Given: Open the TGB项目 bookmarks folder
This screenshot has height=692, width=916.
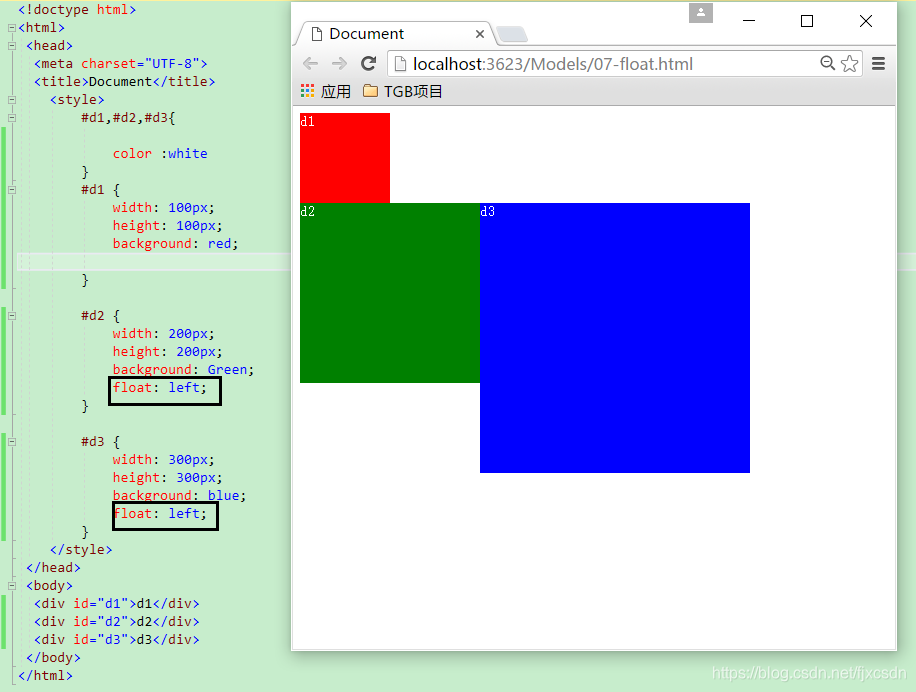Looking at the screenshot, I should pyautogui.click(x=403, y=91).
